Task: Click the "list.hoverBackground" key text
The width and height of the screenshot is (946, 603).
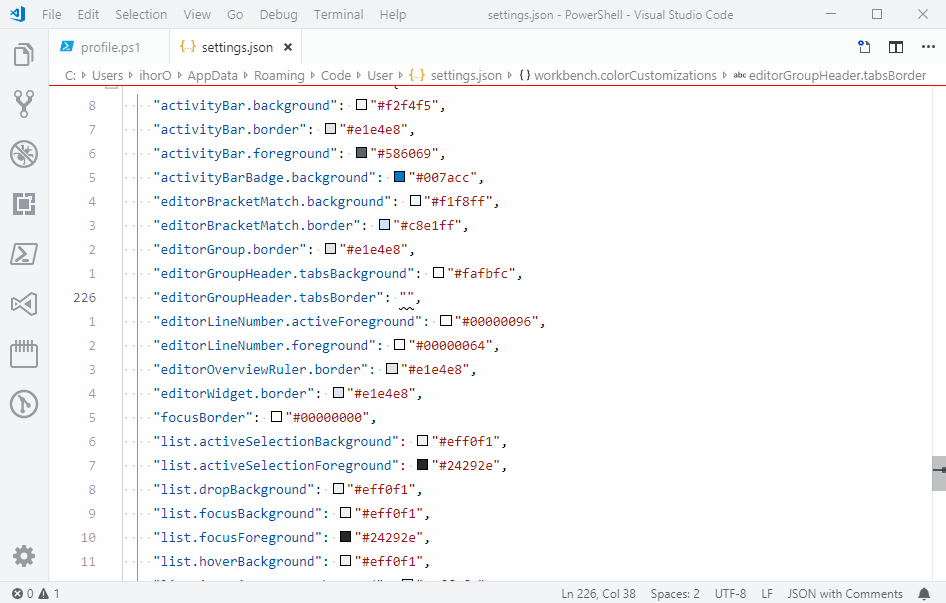Action: tap(237, 561)
